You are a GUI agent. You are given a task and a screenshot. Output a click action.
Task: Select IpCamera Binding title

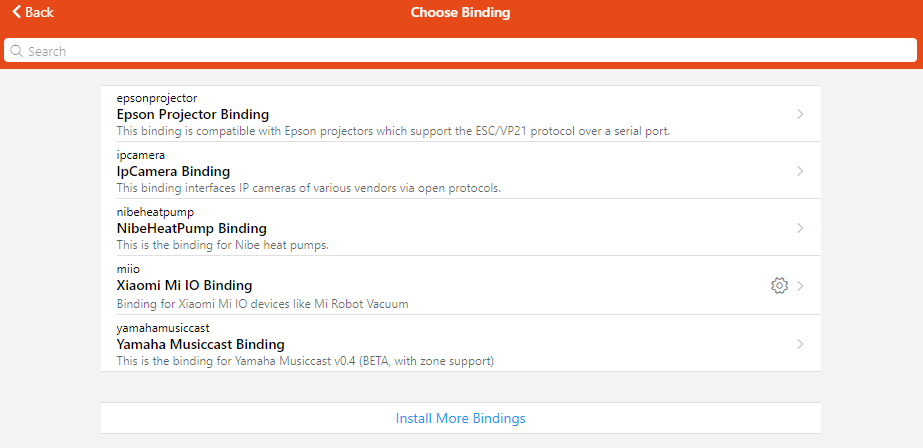pyautogui.click(x=173, y=171)
